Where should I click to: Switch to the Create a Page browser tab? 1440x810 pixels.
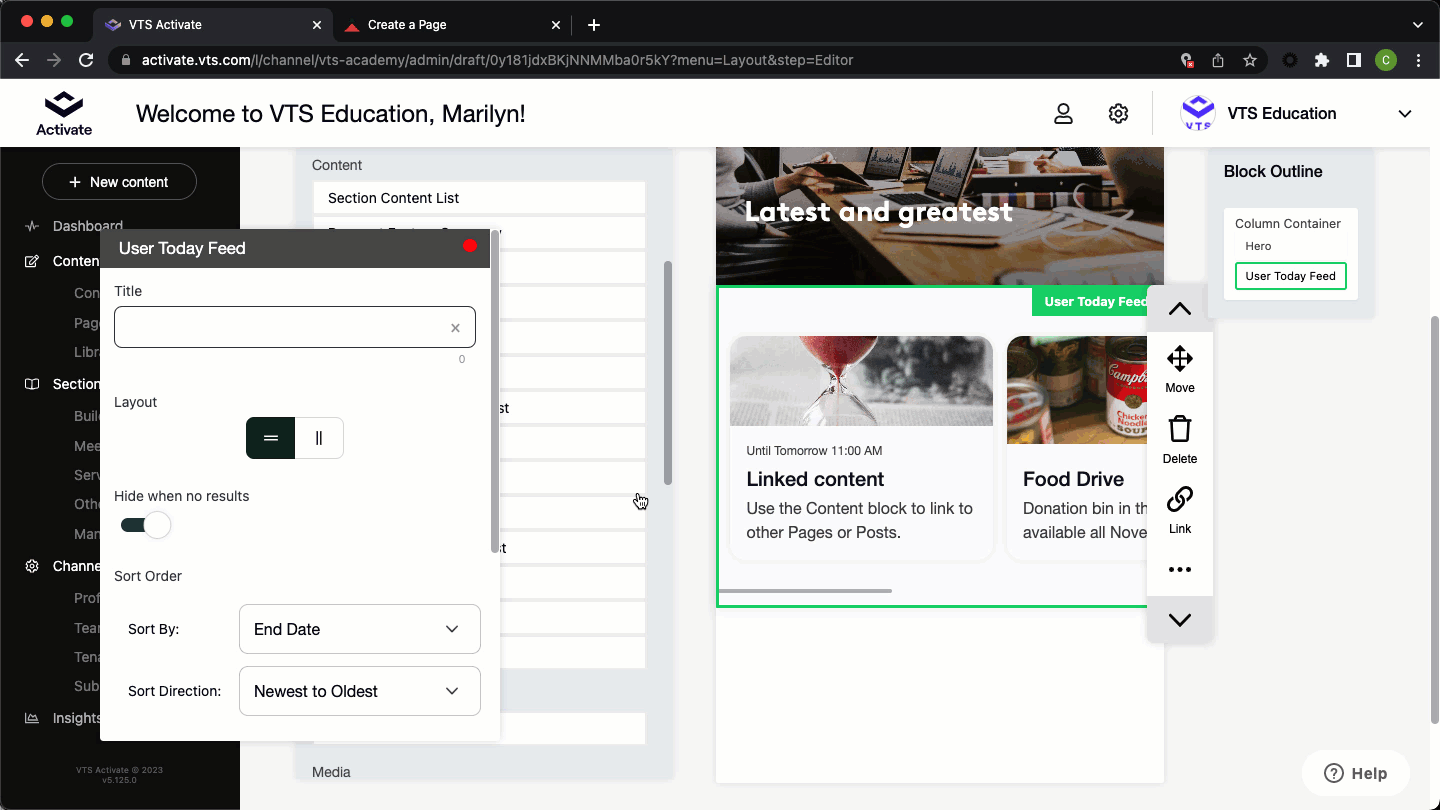point(452,25)
